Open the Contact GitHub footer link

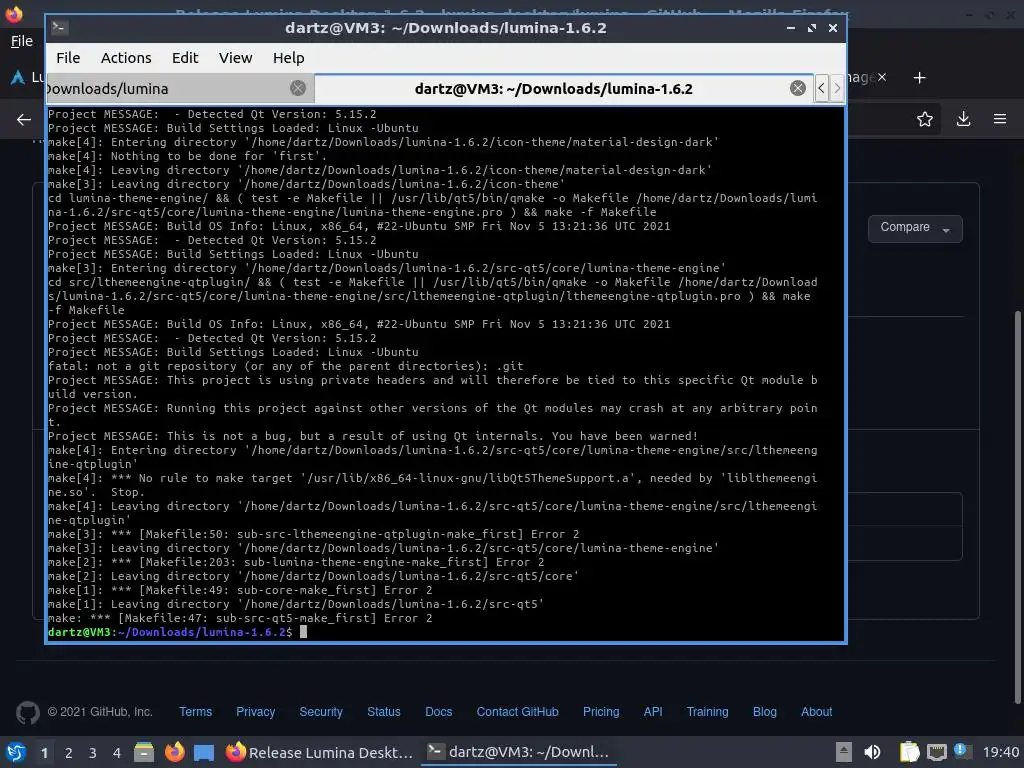click(x=517, y=712)
